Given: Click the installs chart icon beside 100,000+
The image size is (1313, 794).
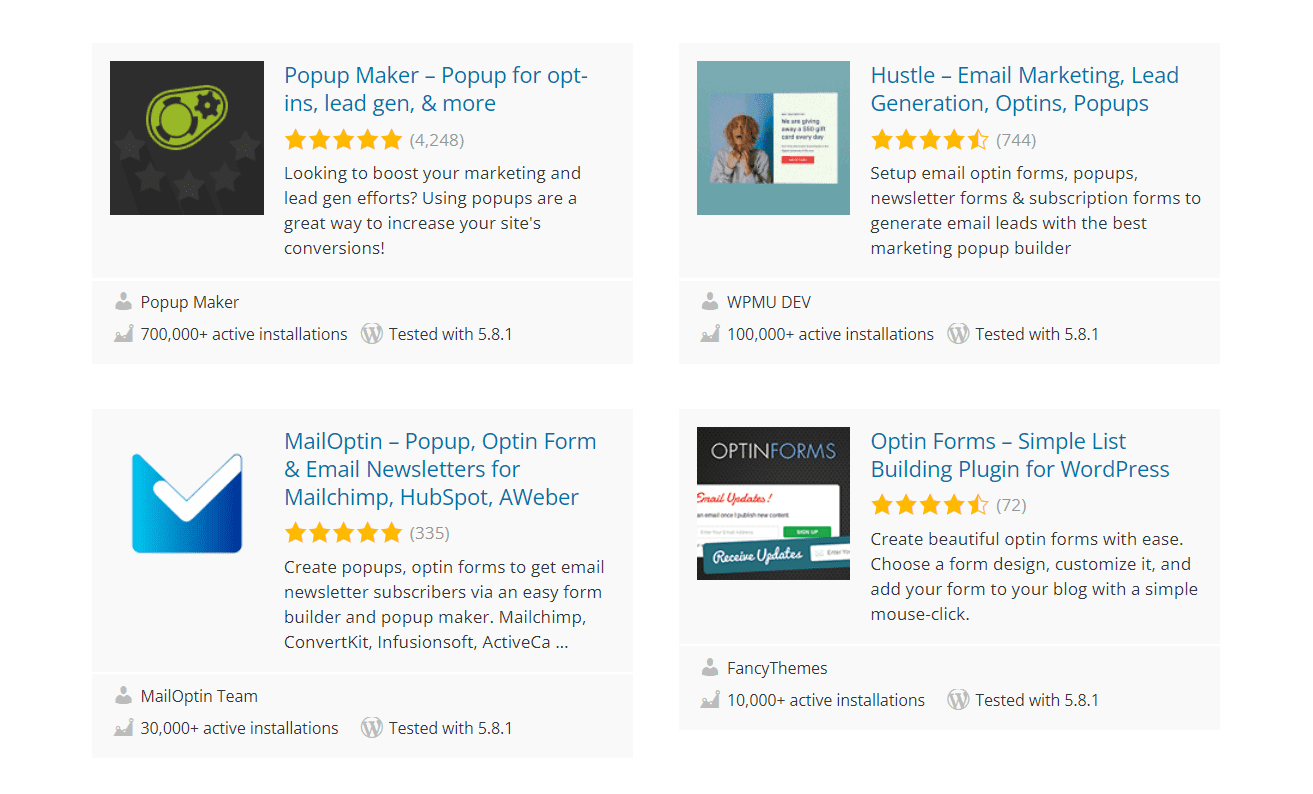Looking at the screenshot, I should pos(710,334).
